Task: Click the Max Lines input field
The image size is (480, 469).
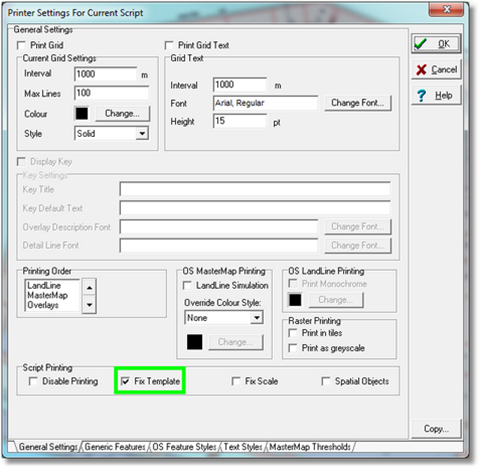Action: pos(111,93)
